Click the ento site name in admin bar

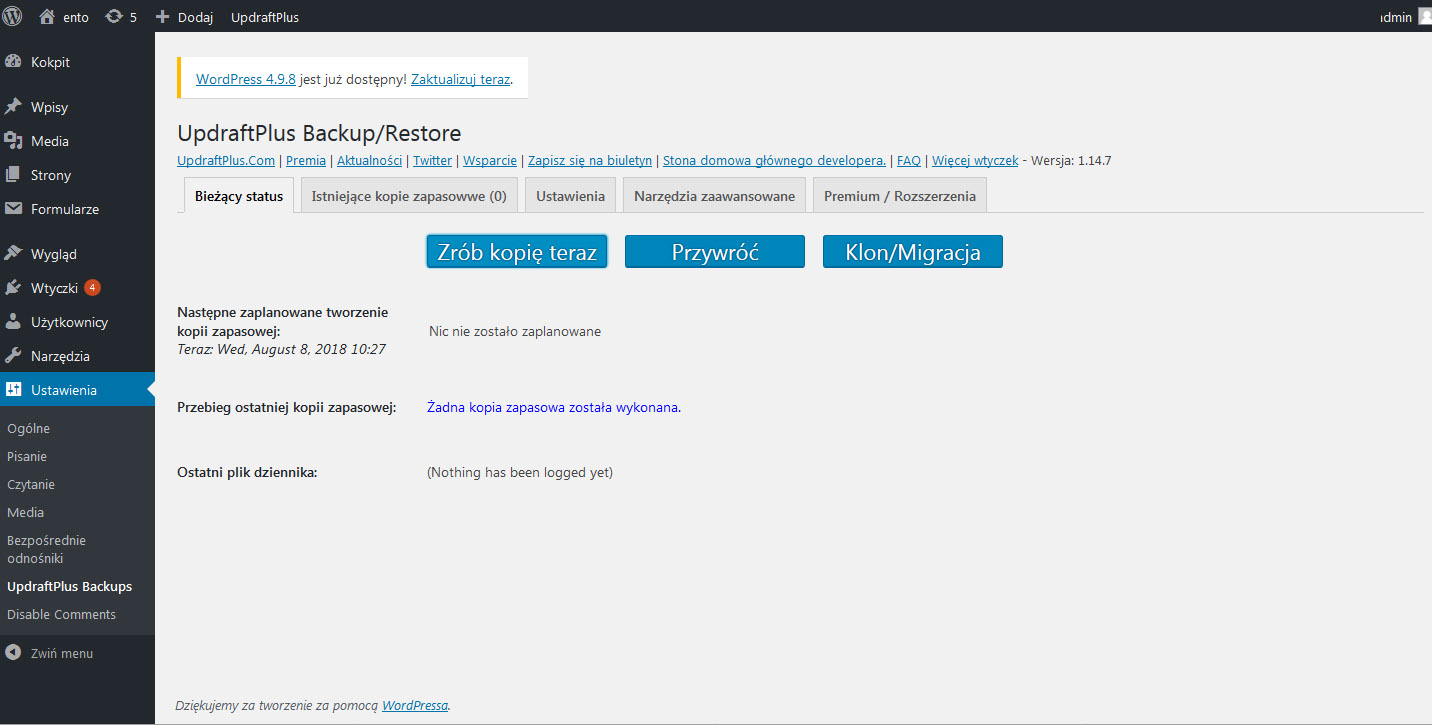pos(76,17)
